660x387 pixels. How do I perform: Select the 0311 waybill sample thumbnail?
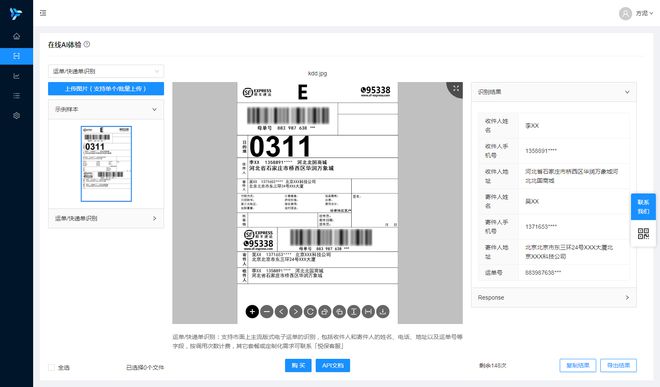pyautogui.click(x=106, y=164)
